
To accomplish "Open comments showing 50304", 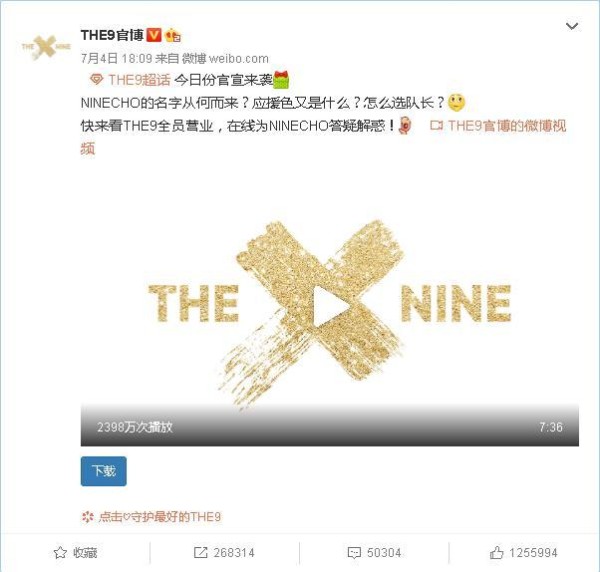I will pyautogui.click(x=374, y=552).
